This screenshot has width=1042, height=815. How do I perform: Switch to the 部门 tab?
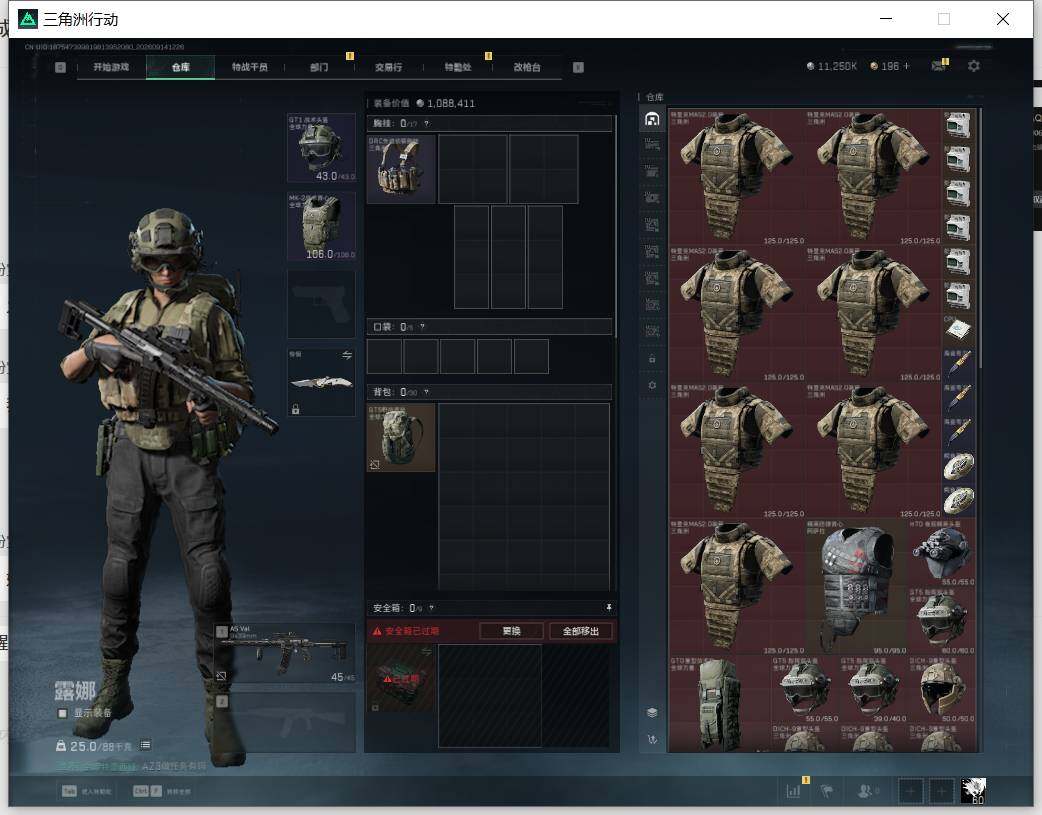[319, 67]
